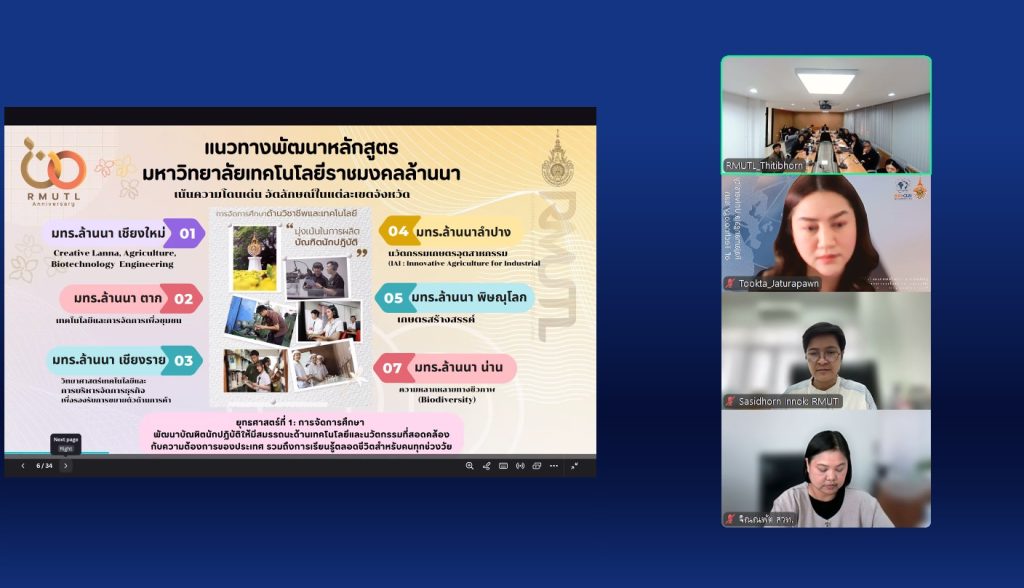1024x588 pixels.
Task: Click muted mic icon on bottom participant
Action: (730, 520)
